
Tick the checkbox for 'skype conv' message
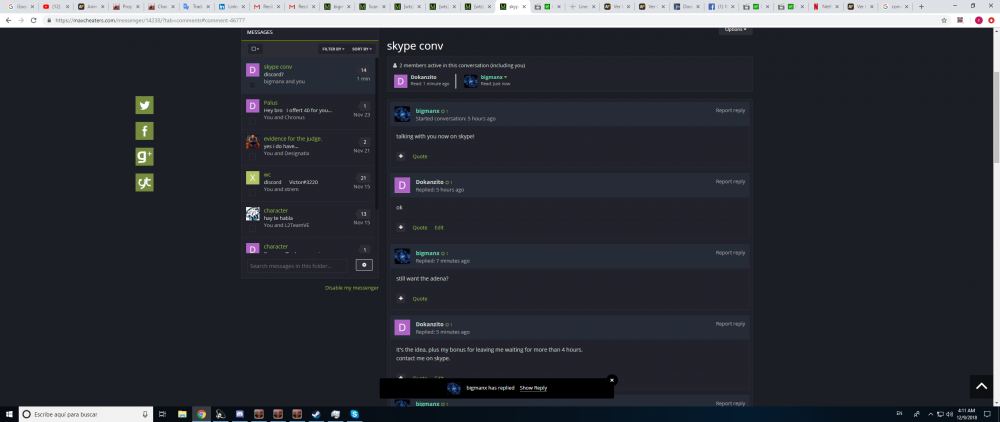[x=252, y=87]
